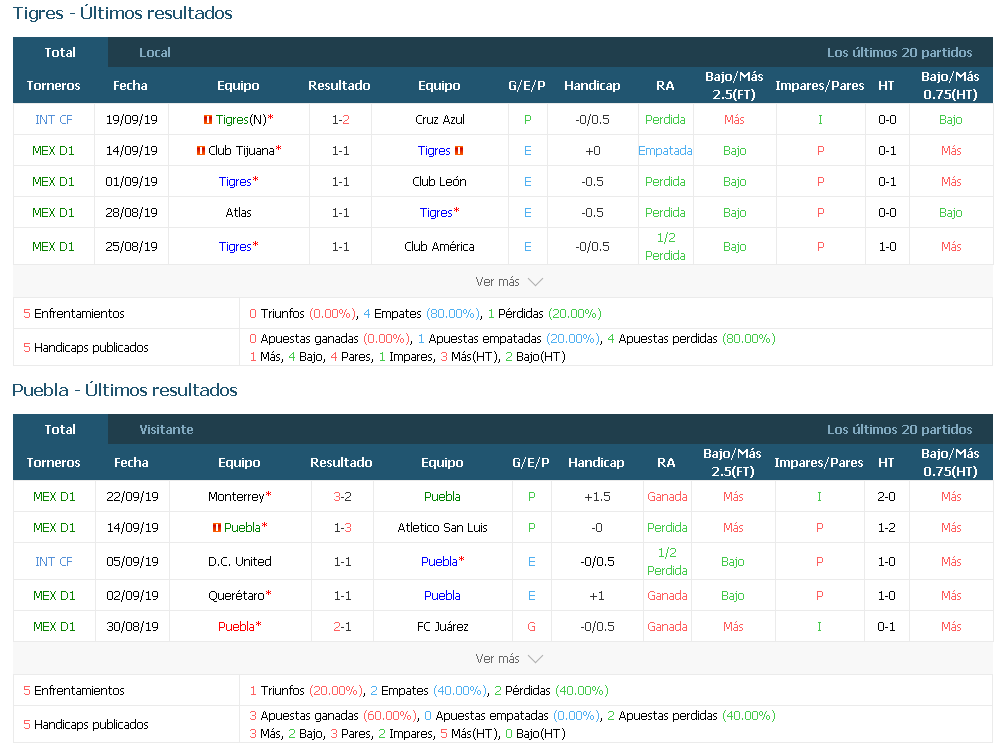Click the 1-1 result against Club León
This screenshot has width=1006, height=751.
[x=341, y=181]
